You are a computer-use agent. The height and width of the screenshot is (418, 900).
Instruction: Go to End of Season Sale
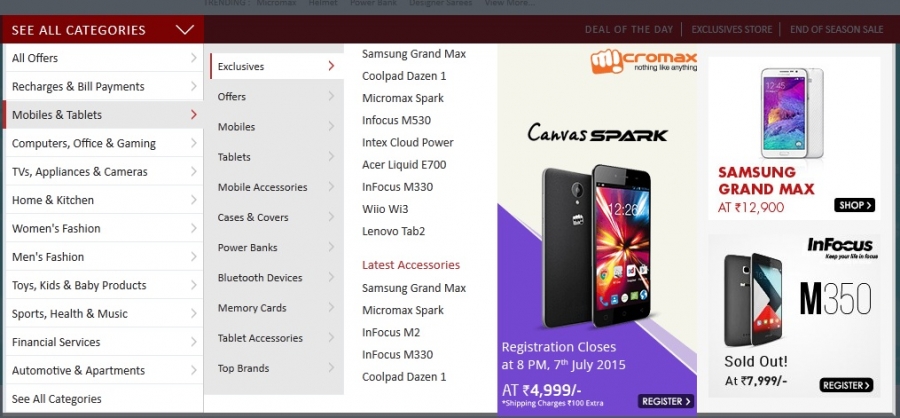click(836, 29)
